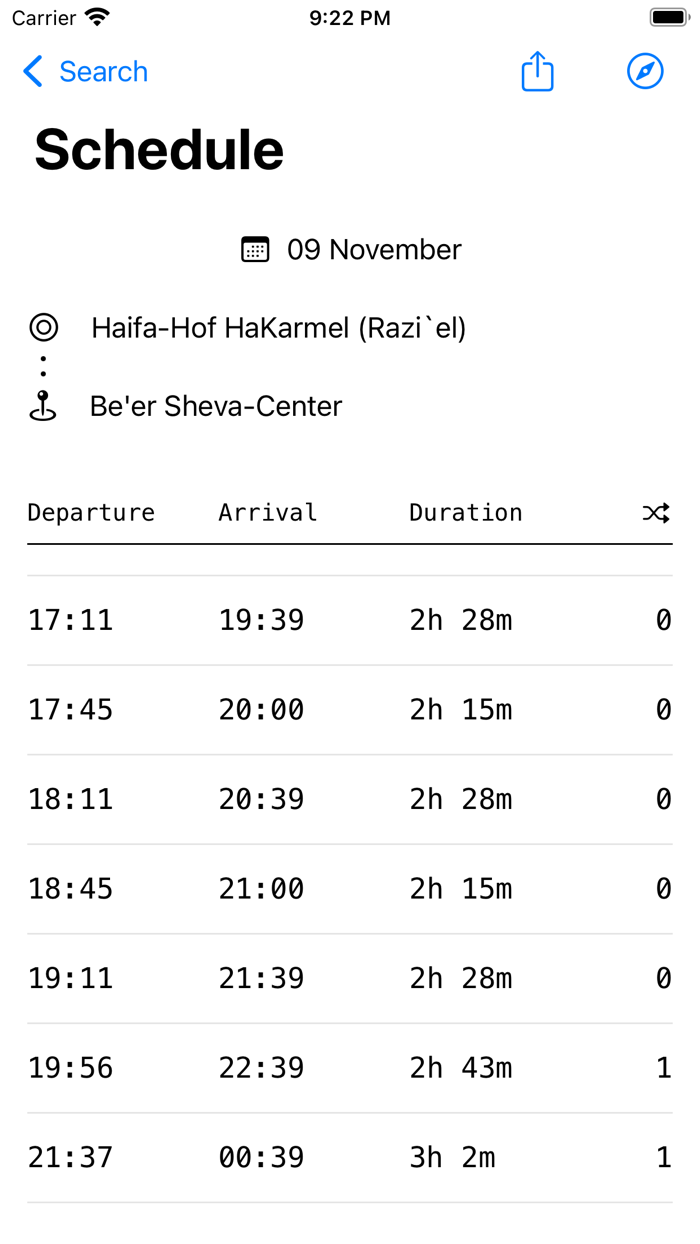Tap the Arrival column header
The image size is (700, 1244).
267,512
